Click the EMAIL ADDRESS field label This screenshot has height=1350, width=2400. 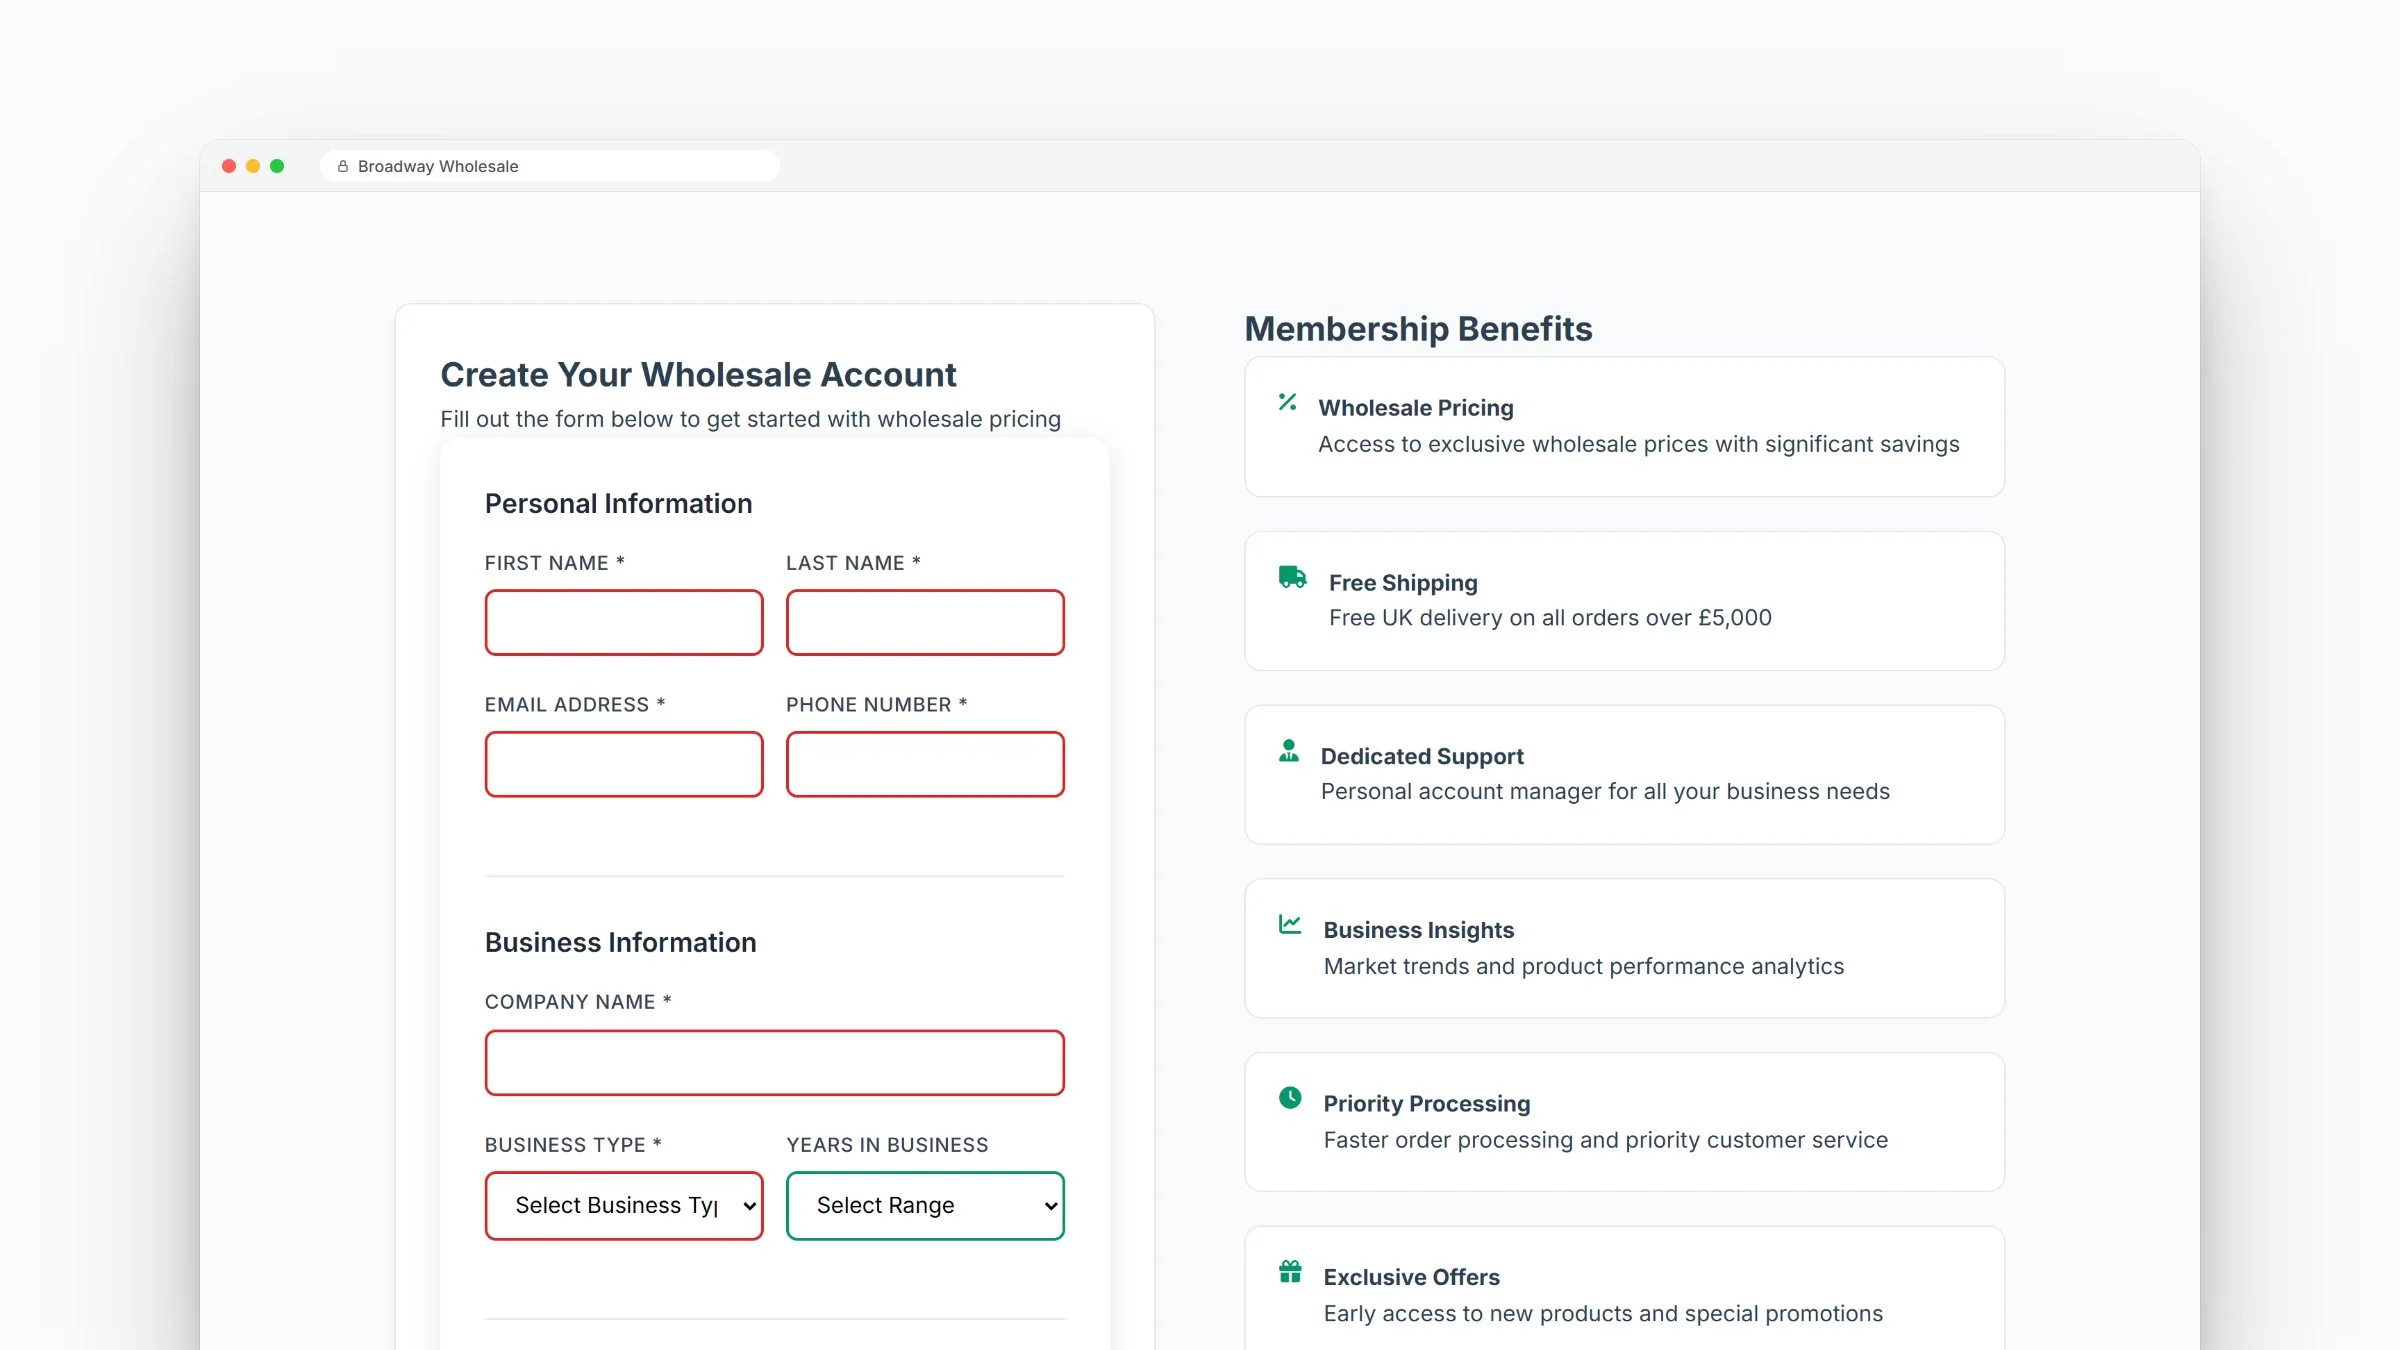click(x=575, y=705)
